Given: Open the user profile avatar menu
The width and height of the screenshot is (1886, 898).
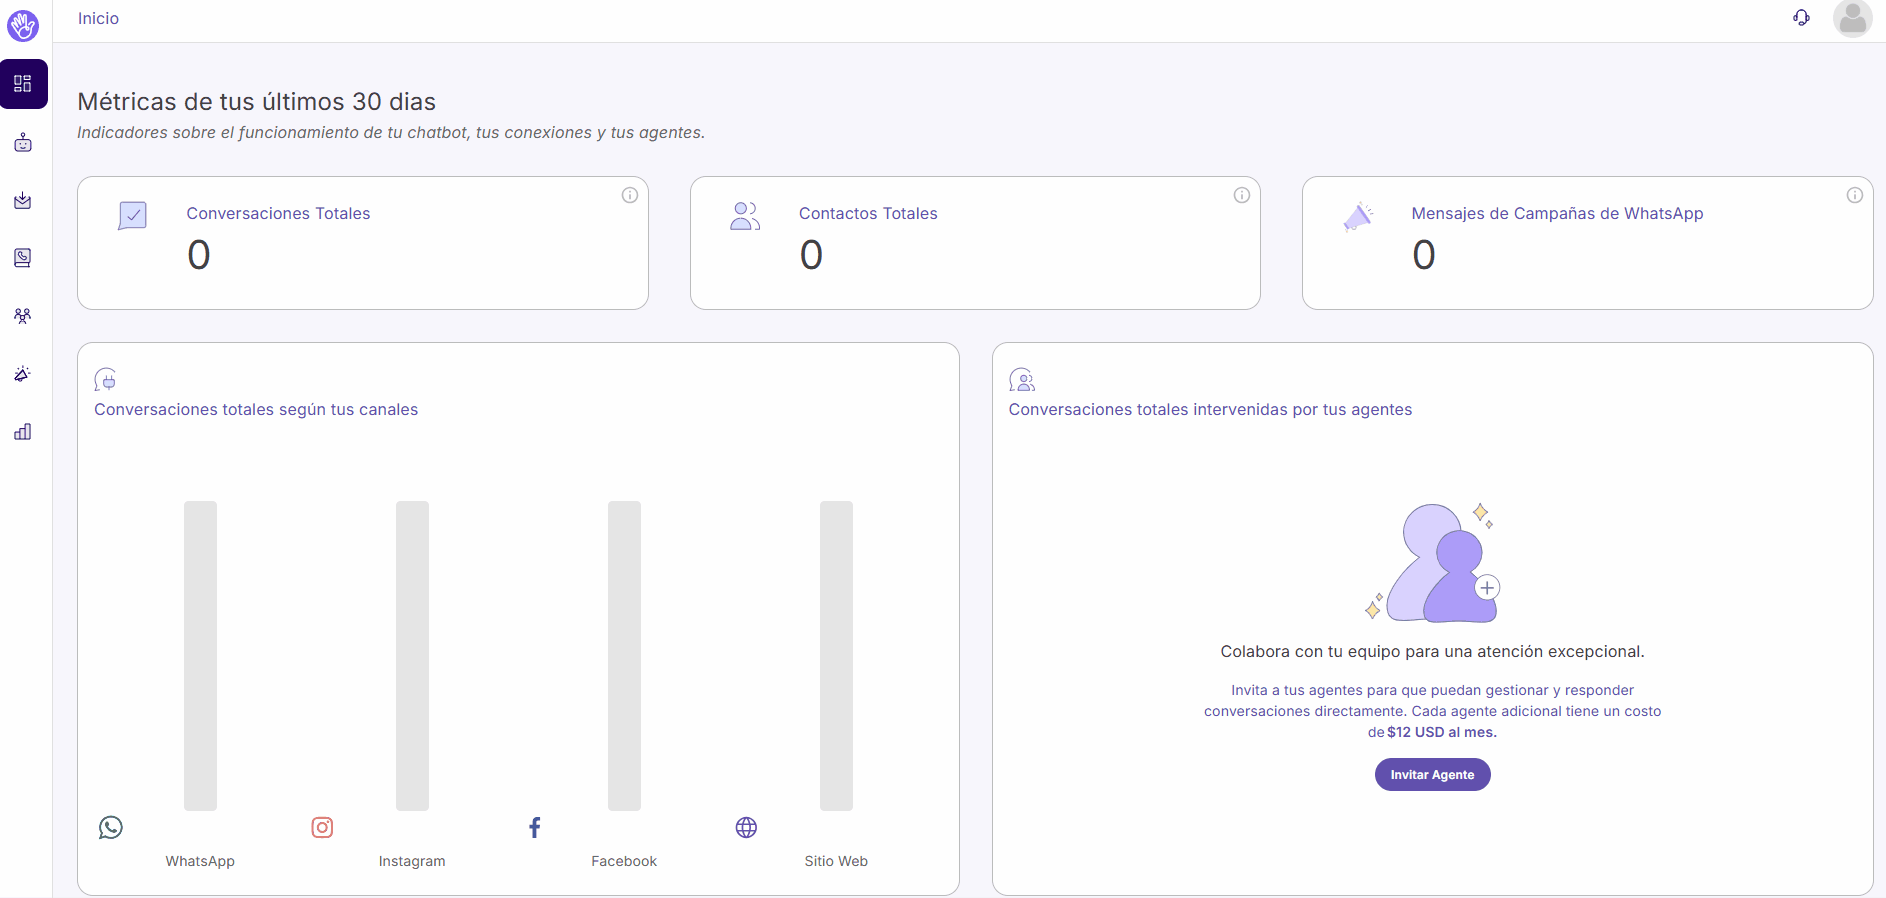Looking at the screenshot, I should tap(1852, 18).
